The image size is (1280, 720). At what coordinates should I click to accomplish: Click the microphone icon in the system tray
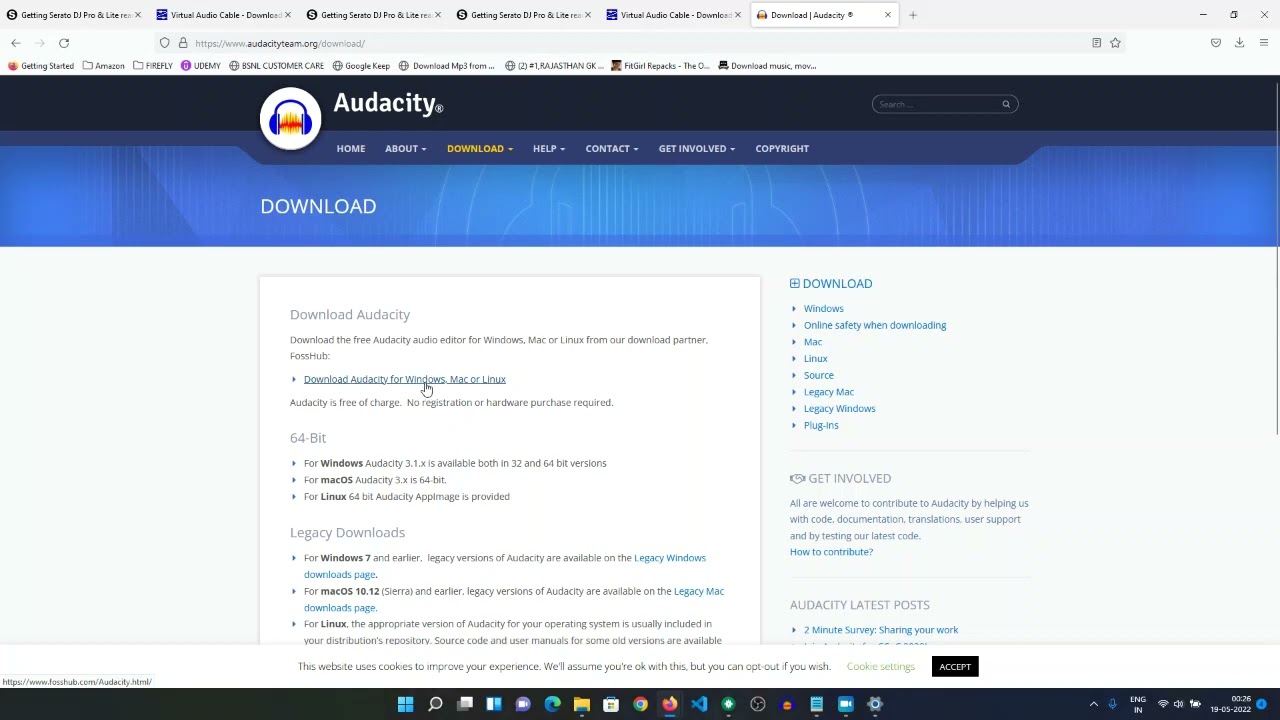1112,704
